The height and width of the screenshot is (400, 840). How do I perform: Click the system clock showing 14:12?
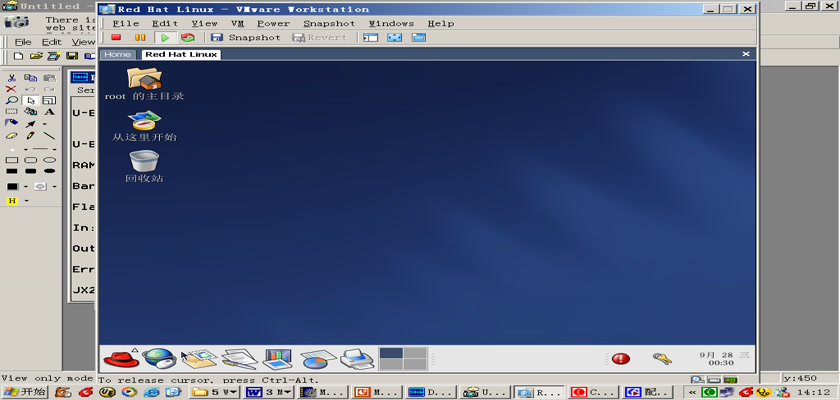point(813,392)
